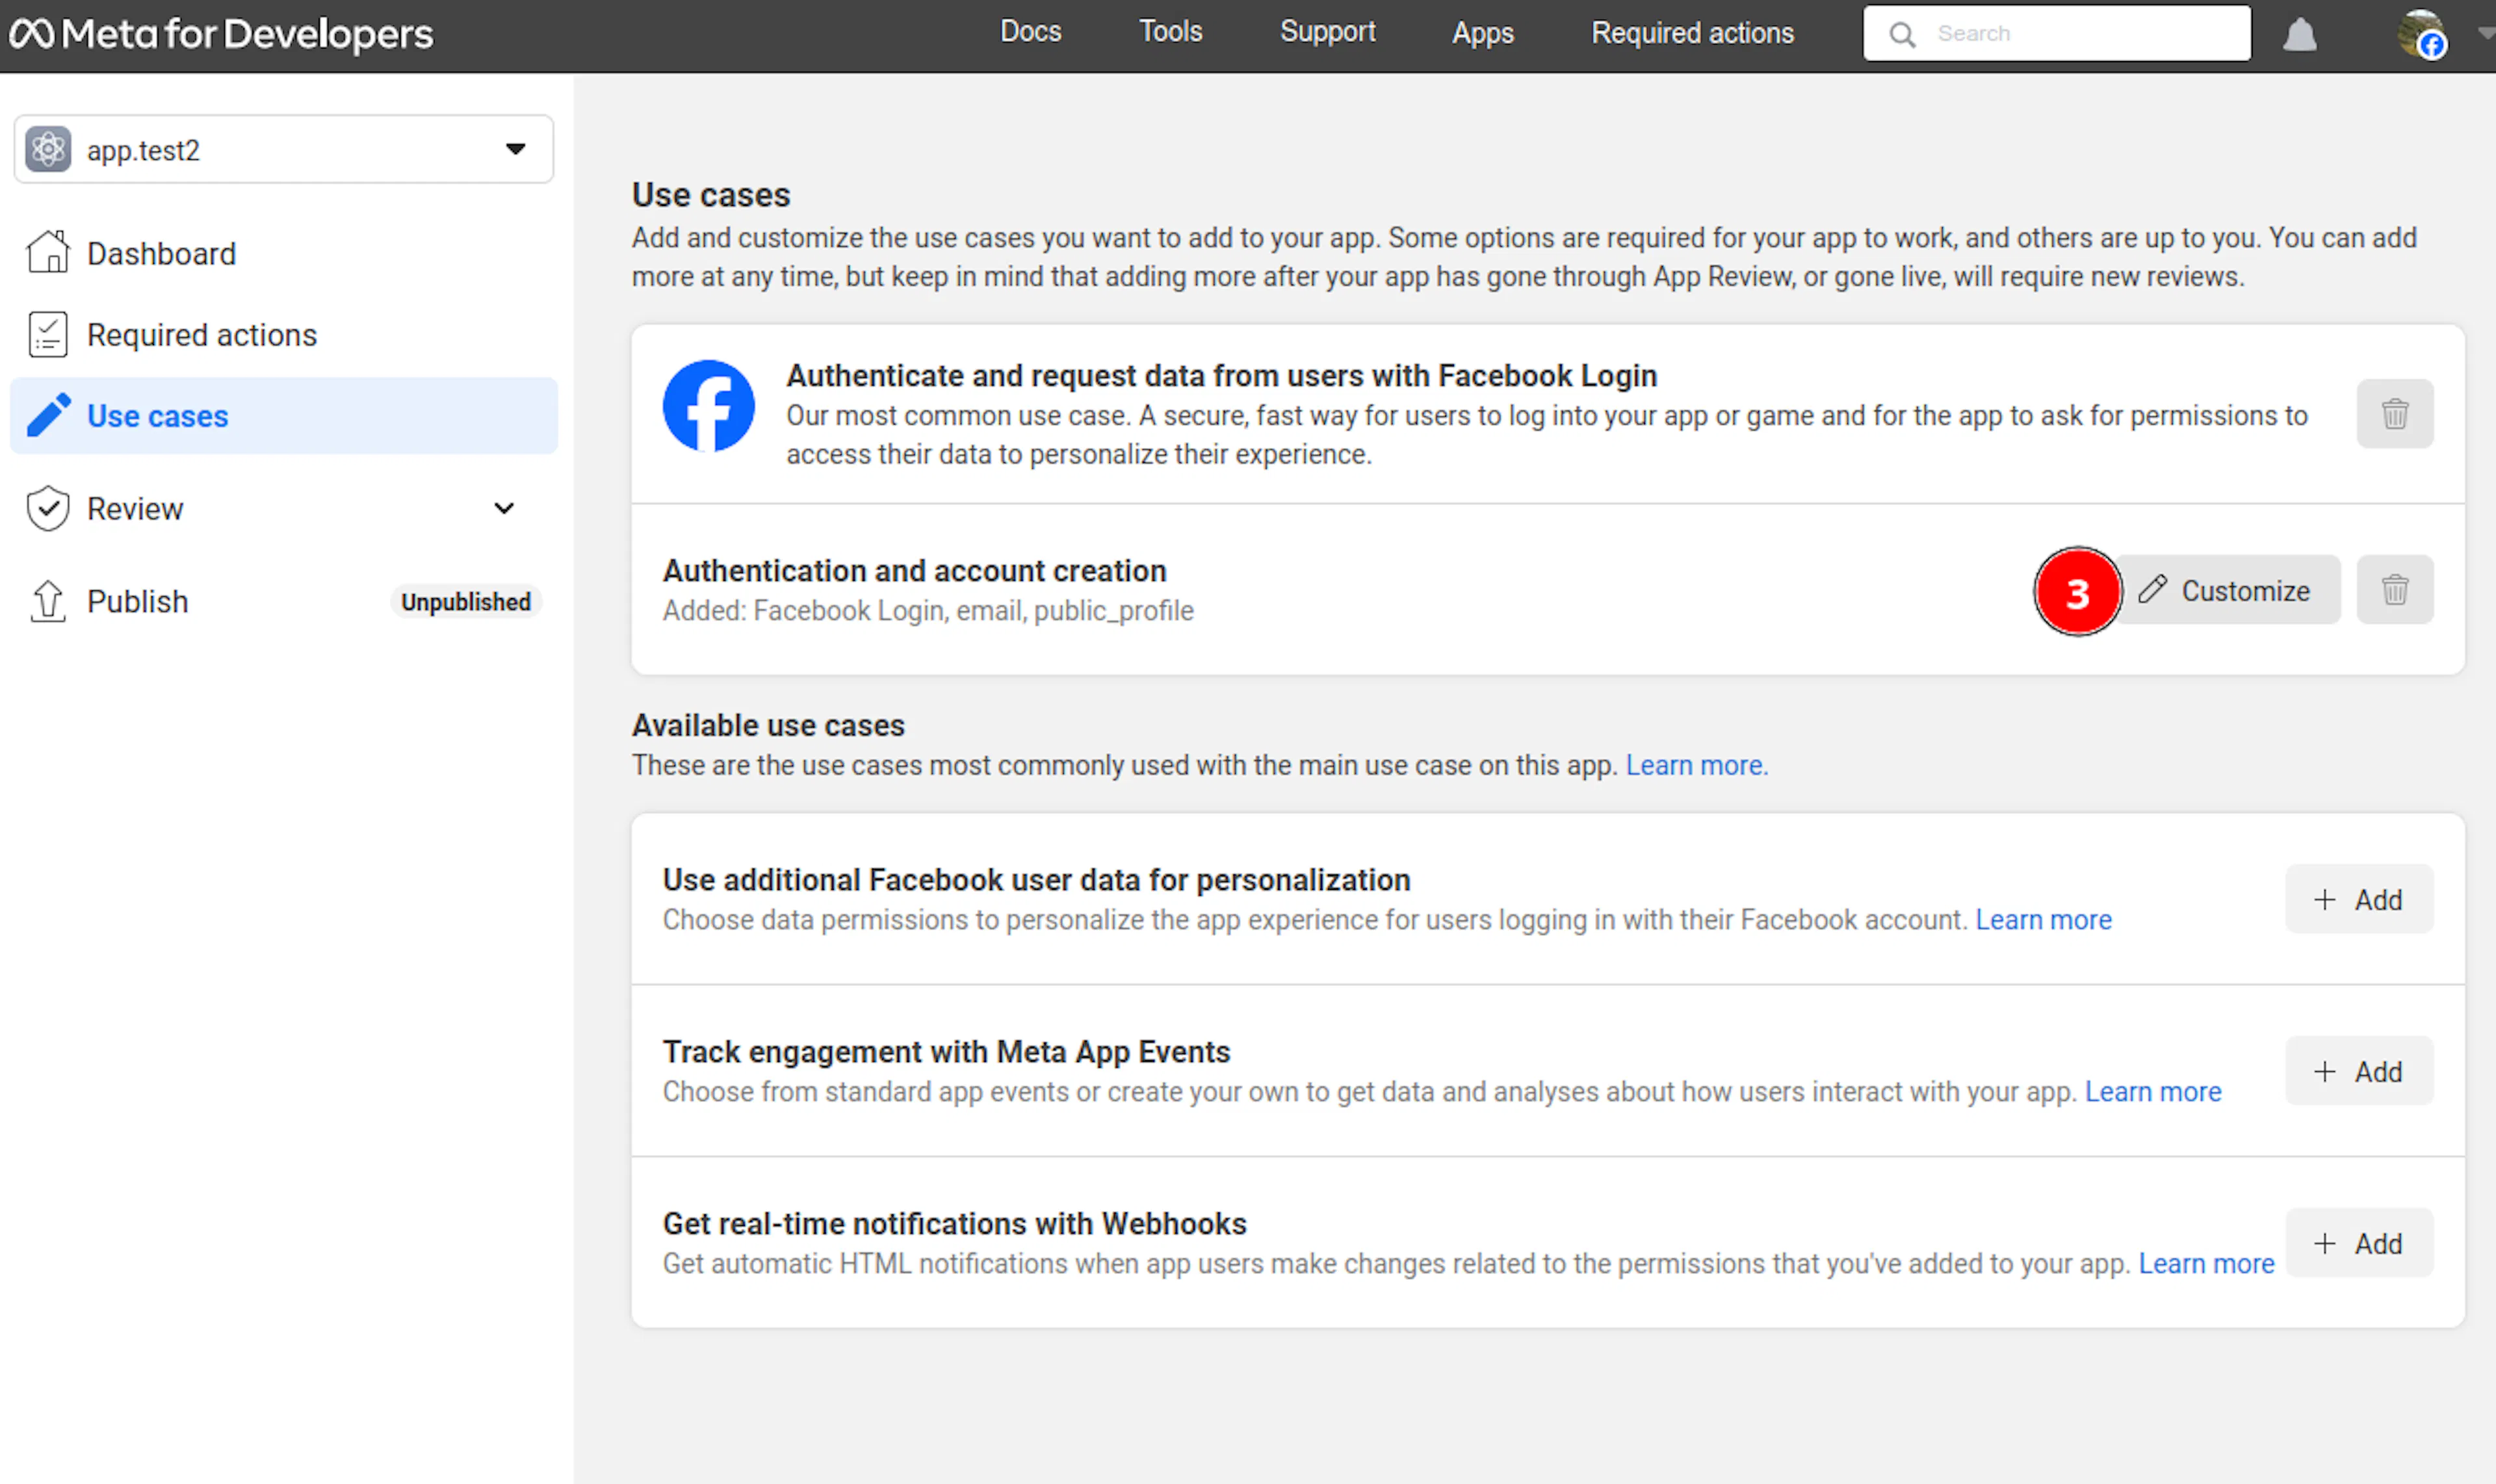The height and width of the screenshot is (1484, 2496).
Task: Click the app.test2 app icon
Action: pos(48,150)
